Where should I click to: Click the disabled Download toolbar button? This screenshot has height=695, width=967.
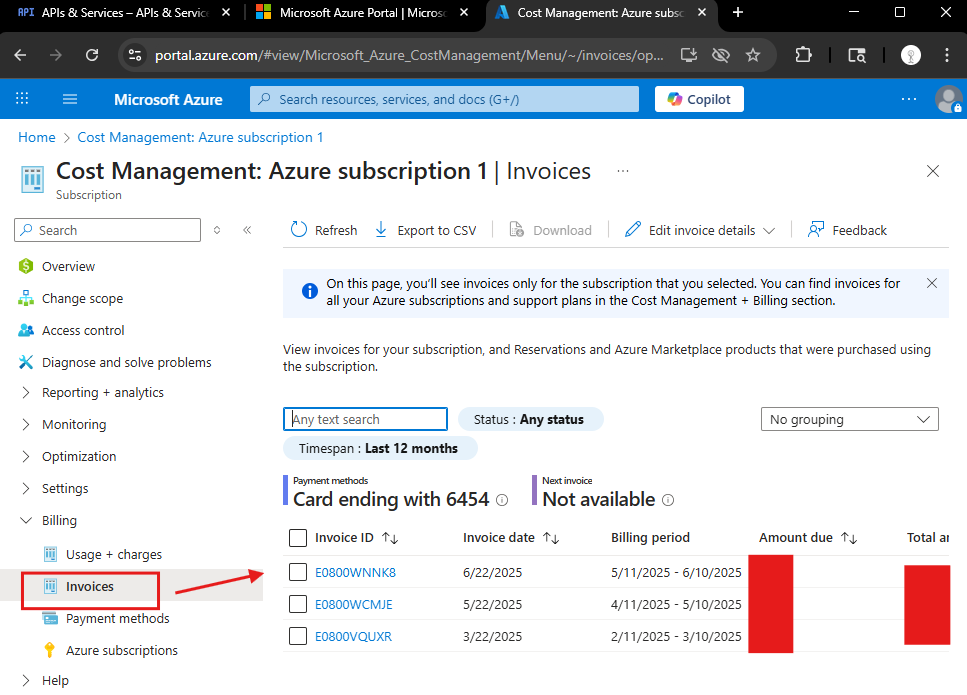550,230
